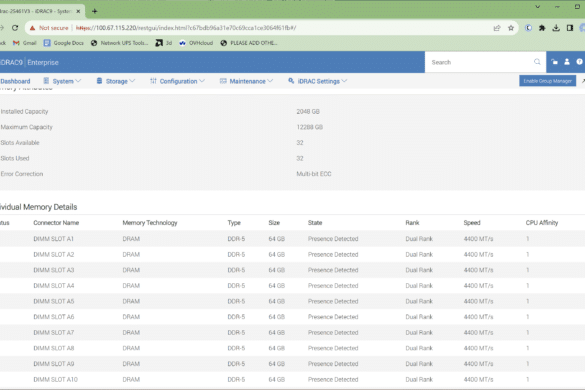Open the Google Docs bookmark
585x390 pixels.
tap(63, 43)
